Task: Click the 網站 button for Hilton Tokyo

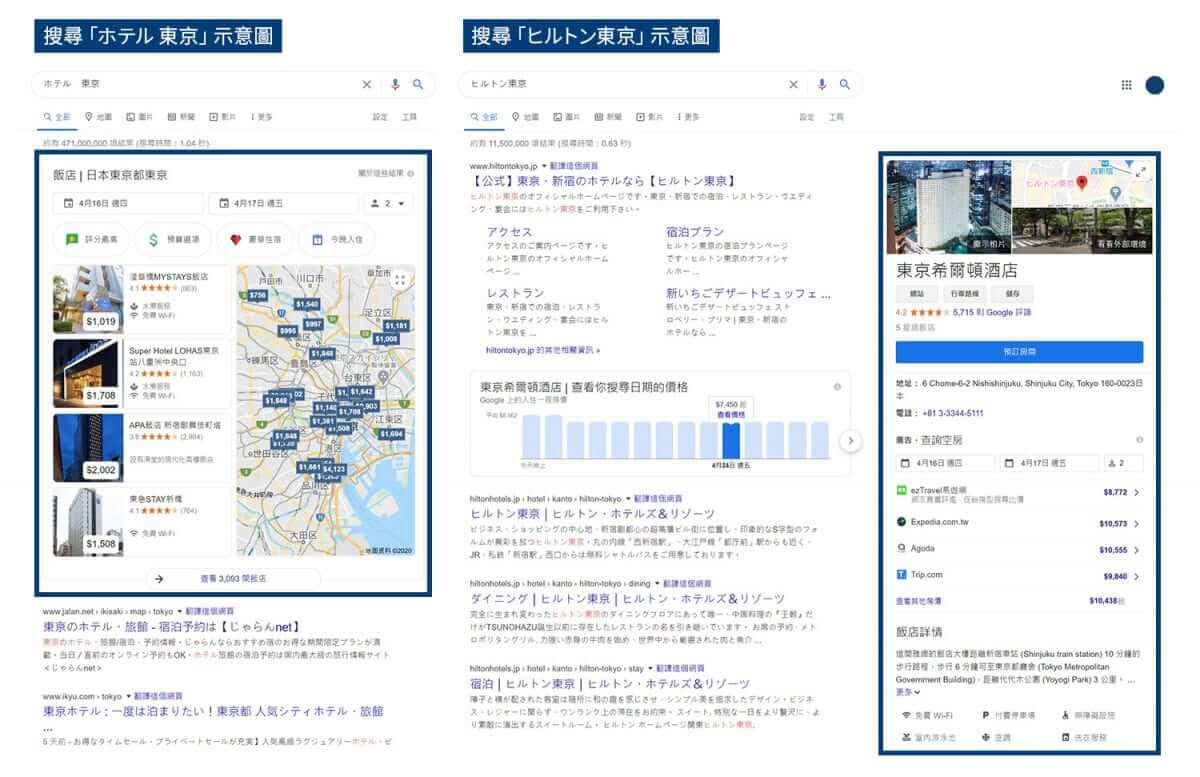Action: click(x=916, y=295)
